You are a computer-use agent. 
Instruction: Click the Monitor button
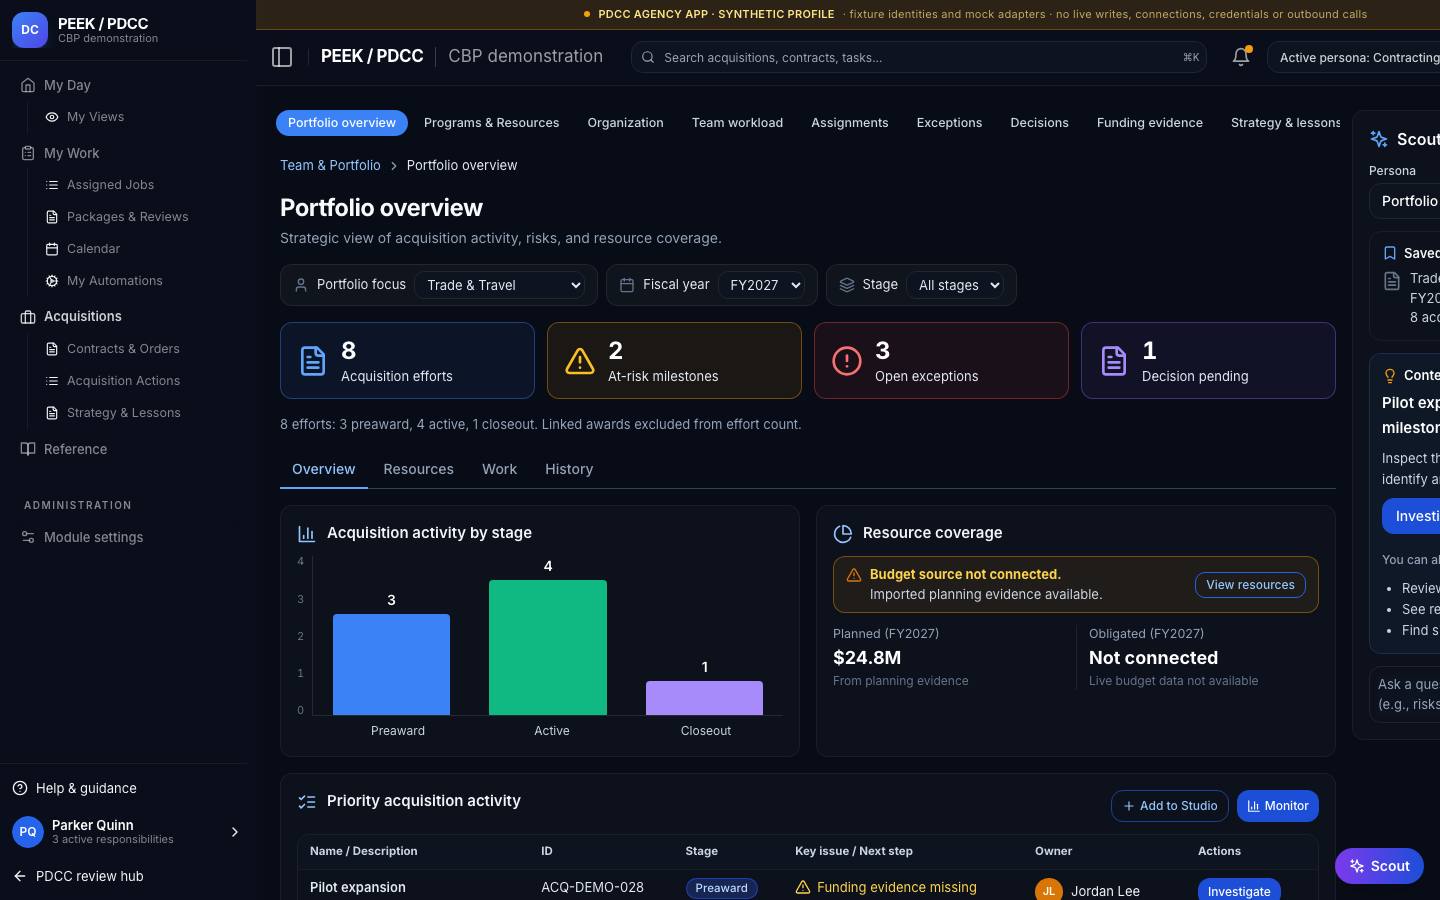pyautogui.click(x=1278, y=806)
